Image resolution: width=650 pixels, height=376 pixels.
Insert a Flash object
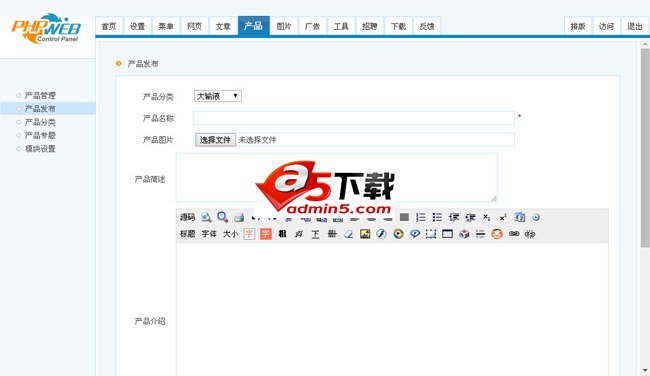pyautogui.click(x=381, y=234)
